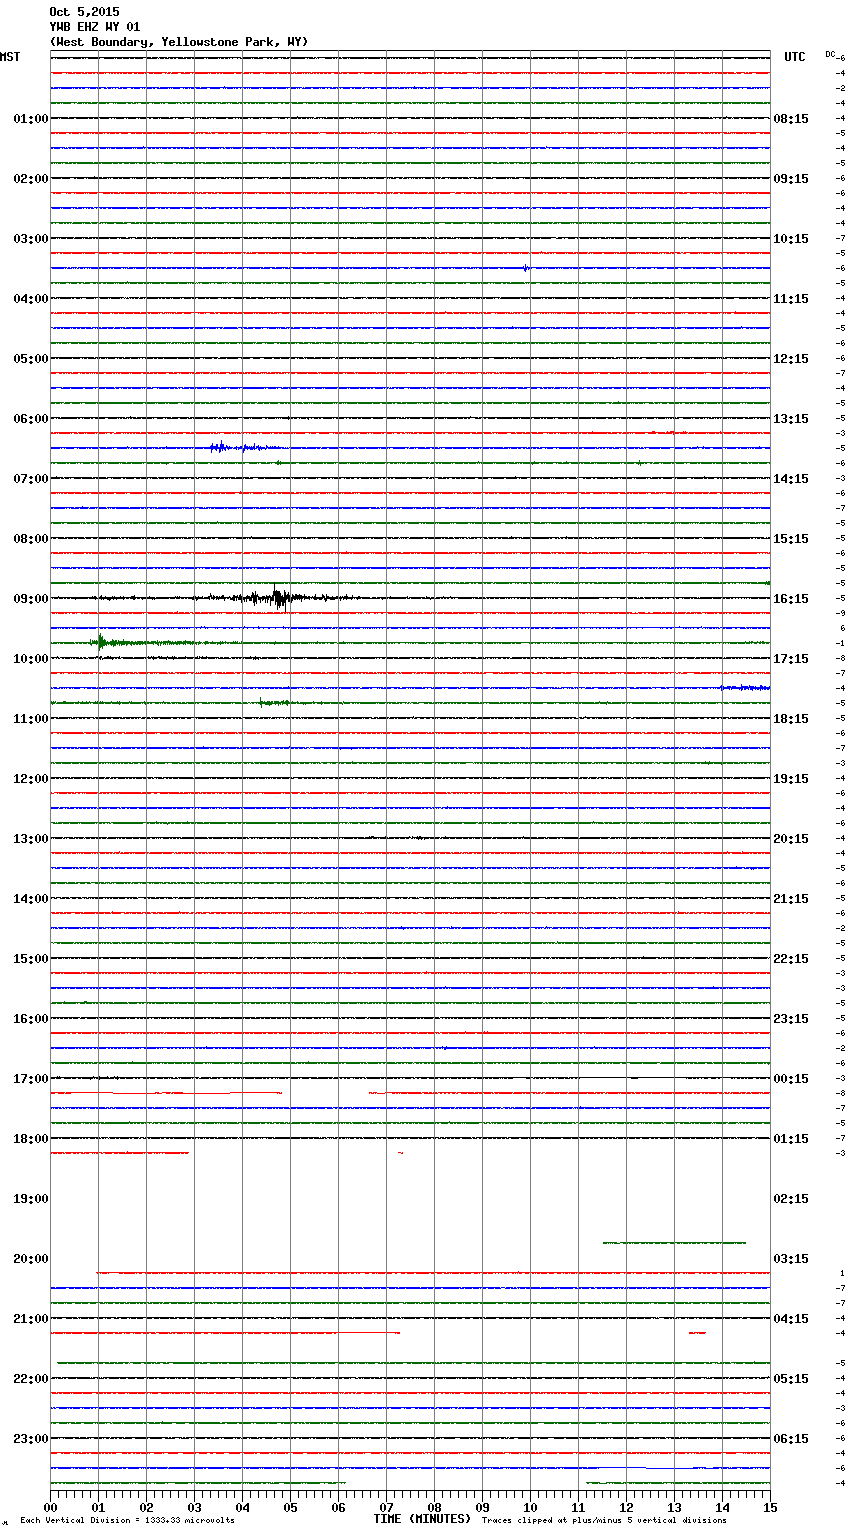
Task: Select the 16:15 UTC time label
Action: (791, 599)
